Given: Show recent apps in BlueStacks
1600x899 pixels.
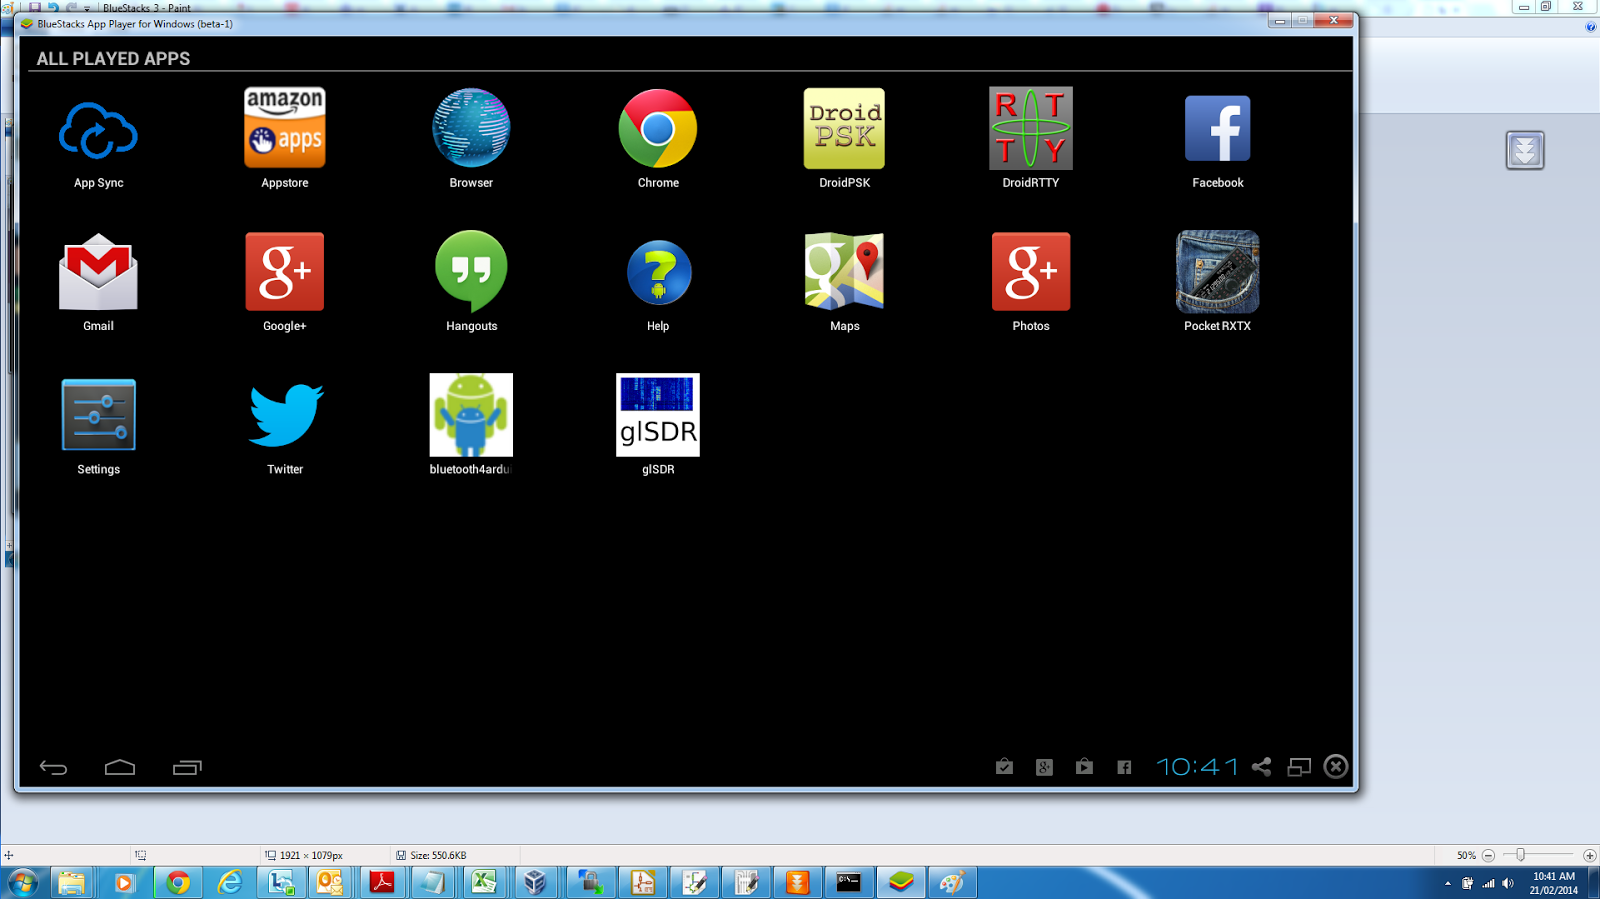Looking at the screenshot, I should pos(187,767).
